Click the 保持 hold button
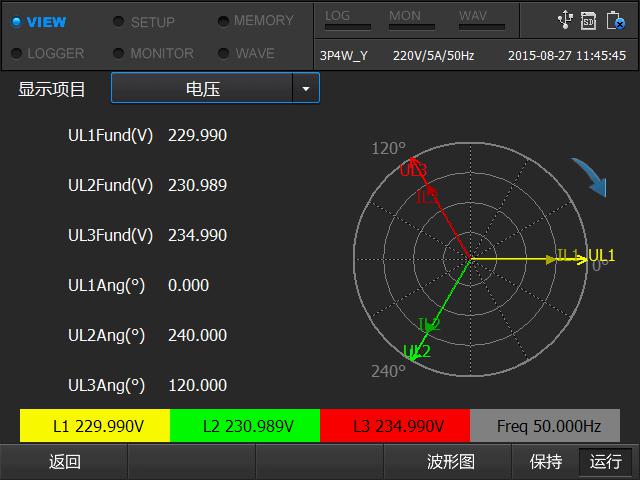 click(x=545, y=462)
